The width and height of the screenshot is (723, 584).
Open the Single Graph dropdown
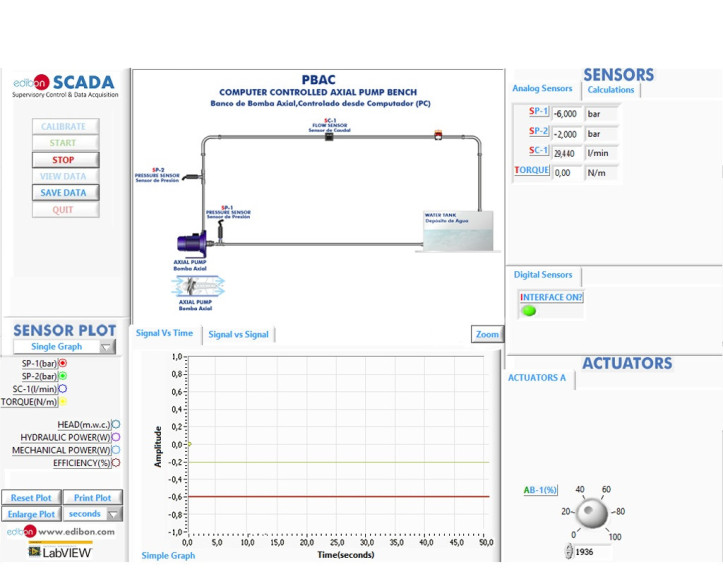click(106, 347)
